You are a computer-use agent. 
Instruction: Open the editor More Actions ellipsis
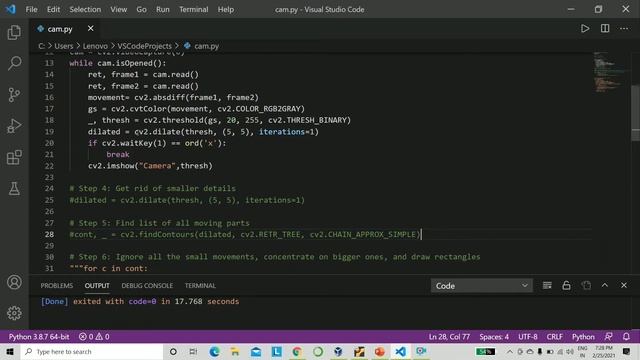(x=624, y=29)
